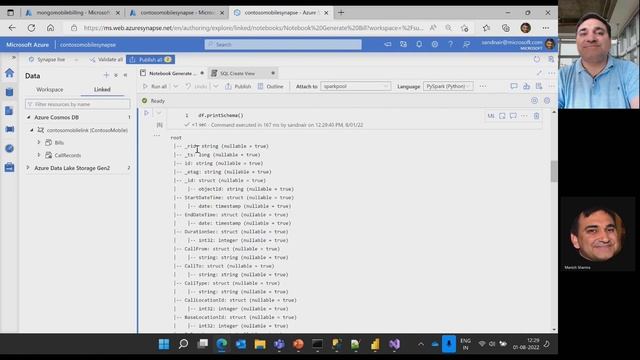Click the share/feedback icon in notebook toolbar
This screenshot has height=360, width=640.
[x=527, y=86]
